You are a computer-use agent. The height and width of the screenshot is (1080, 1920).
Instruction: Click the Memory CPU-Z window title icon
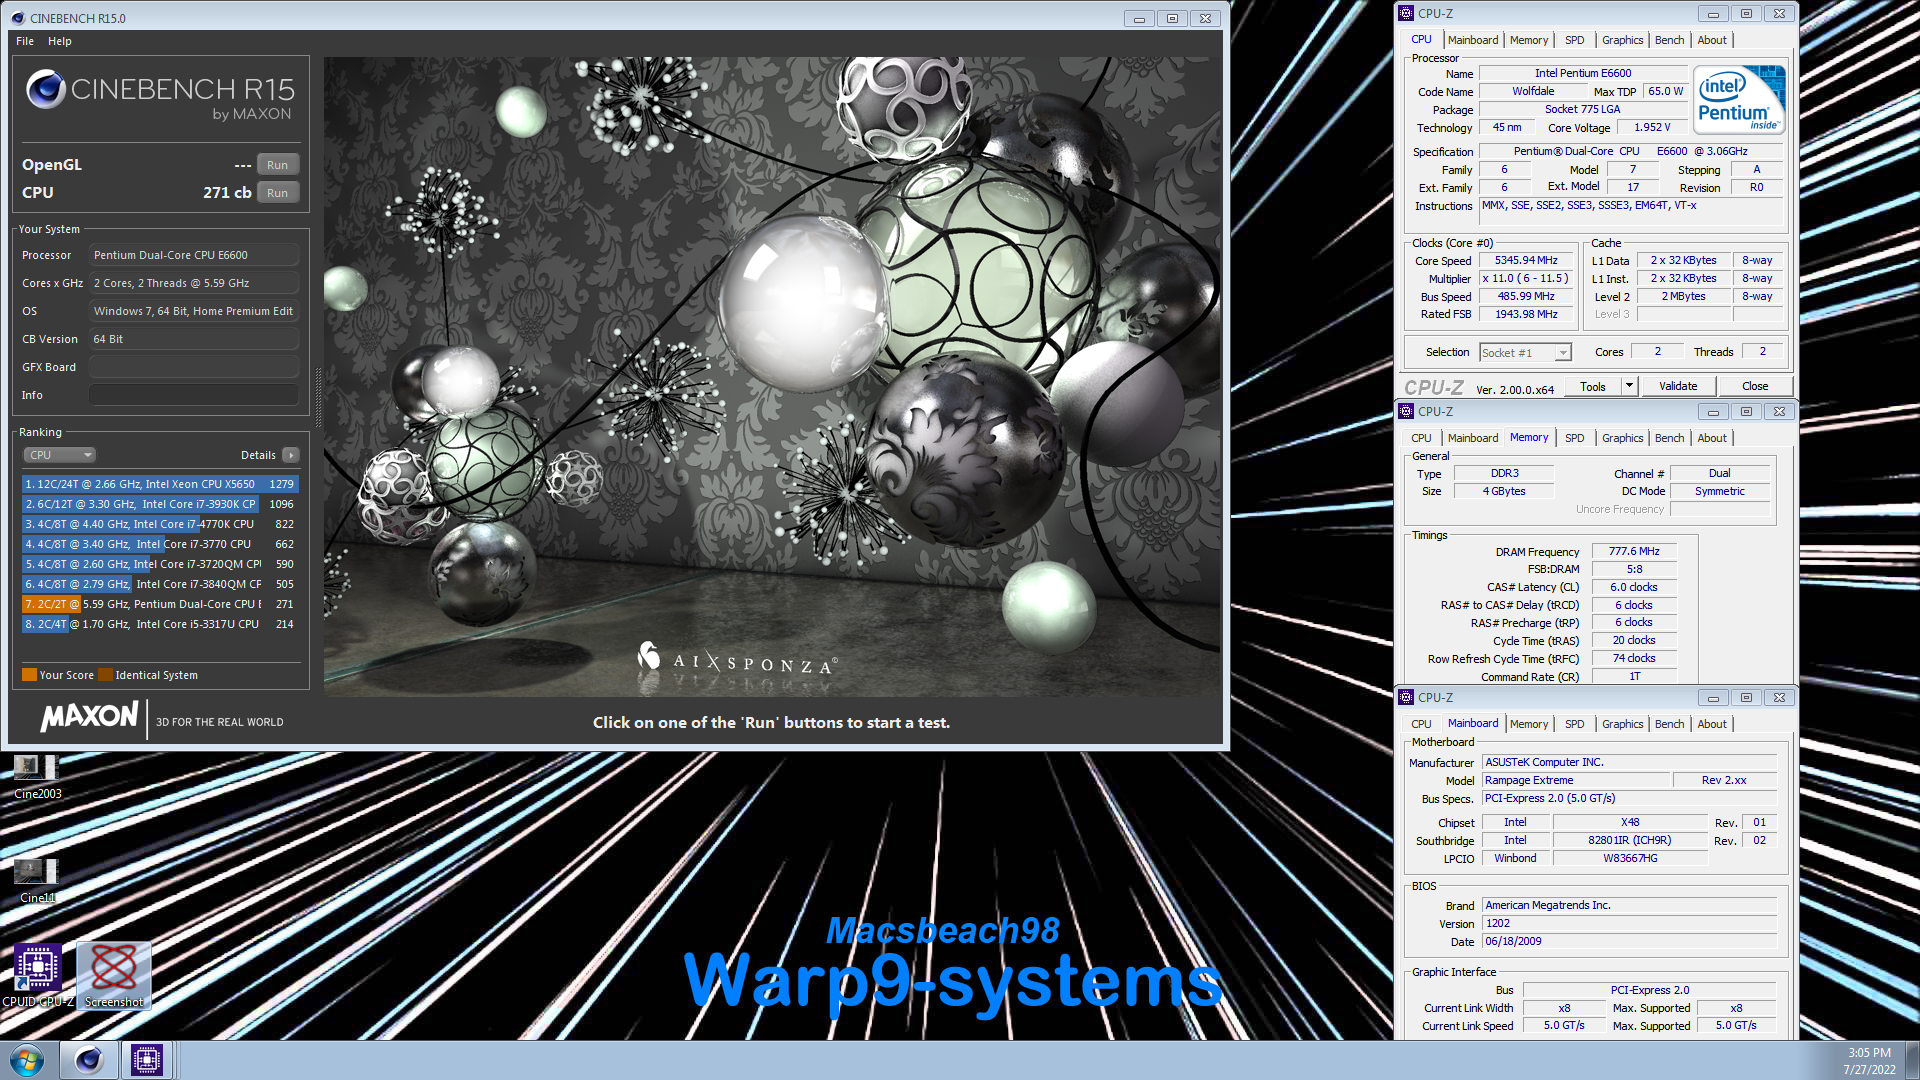tap(1406, 411)
